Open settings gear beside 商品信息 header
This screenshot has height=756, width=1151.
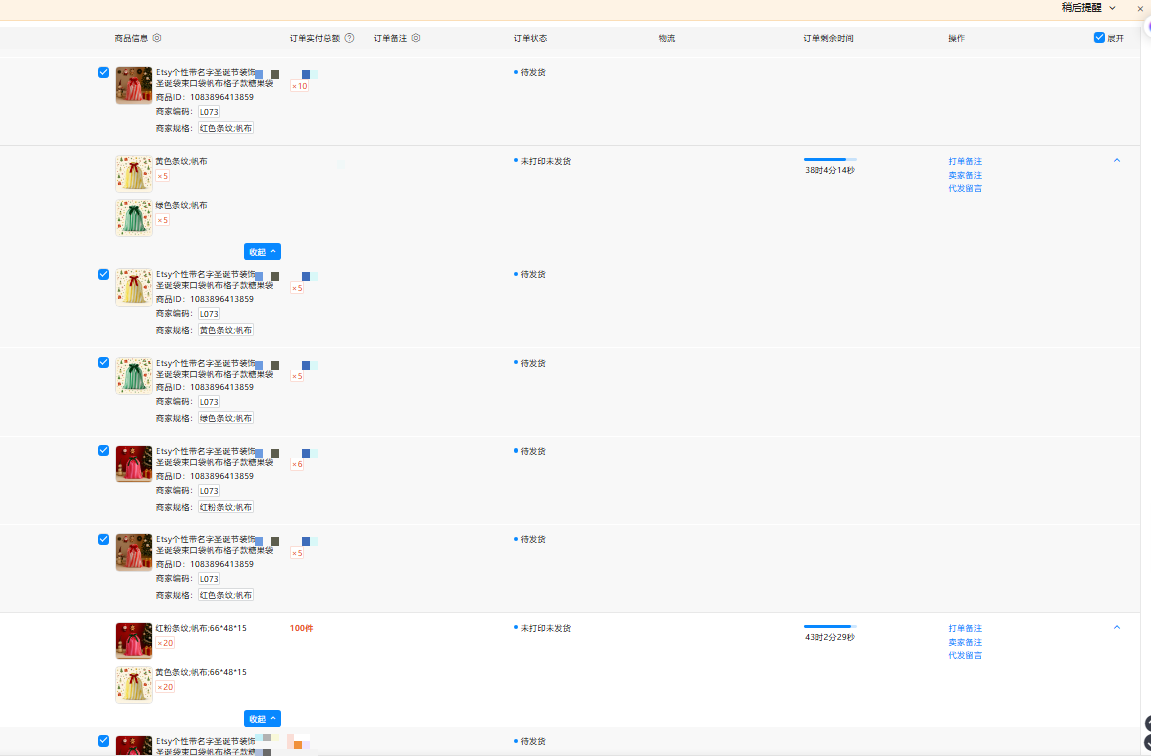[x=157, y=38]
